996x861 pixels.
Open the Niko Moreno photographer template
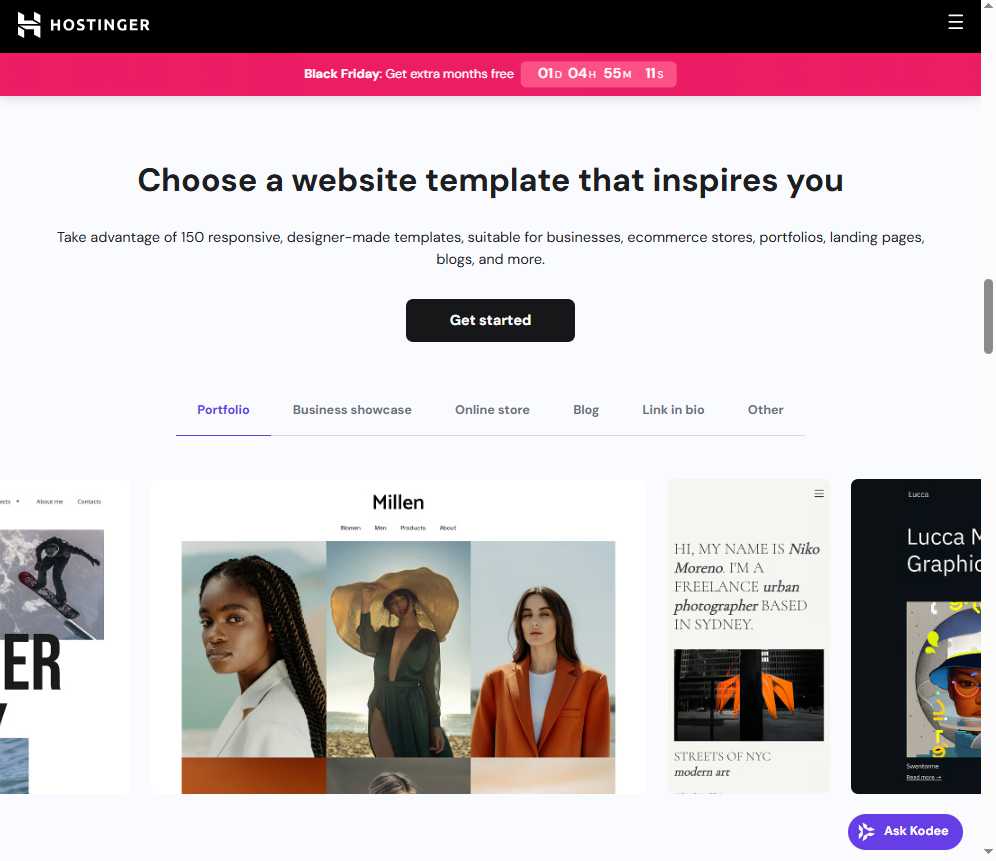point(749,637)
